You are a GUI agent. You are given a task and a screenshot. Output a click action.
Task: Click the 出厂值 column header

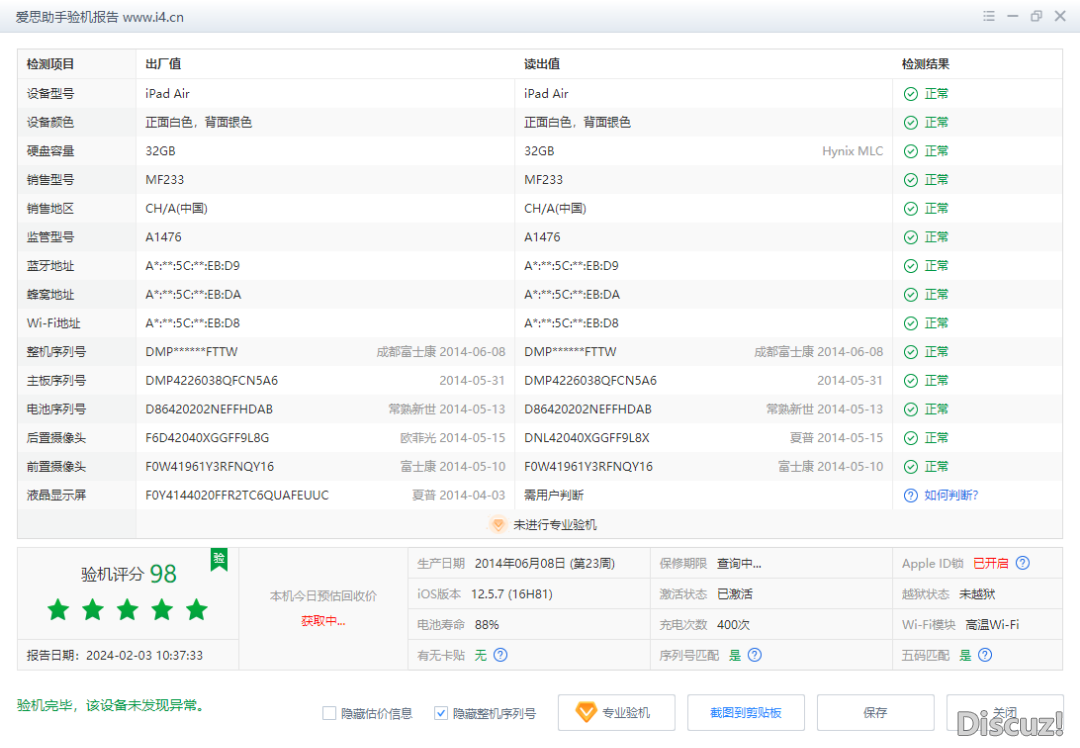[x=163, y=64]
